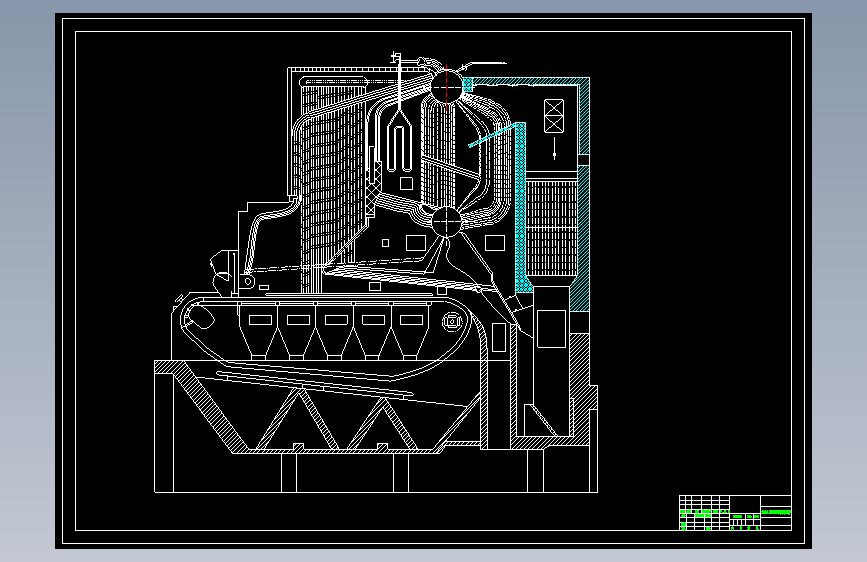Select the upper steam drum circle
Viewport: 867px width, 562px height.
[x=446, y=86]
